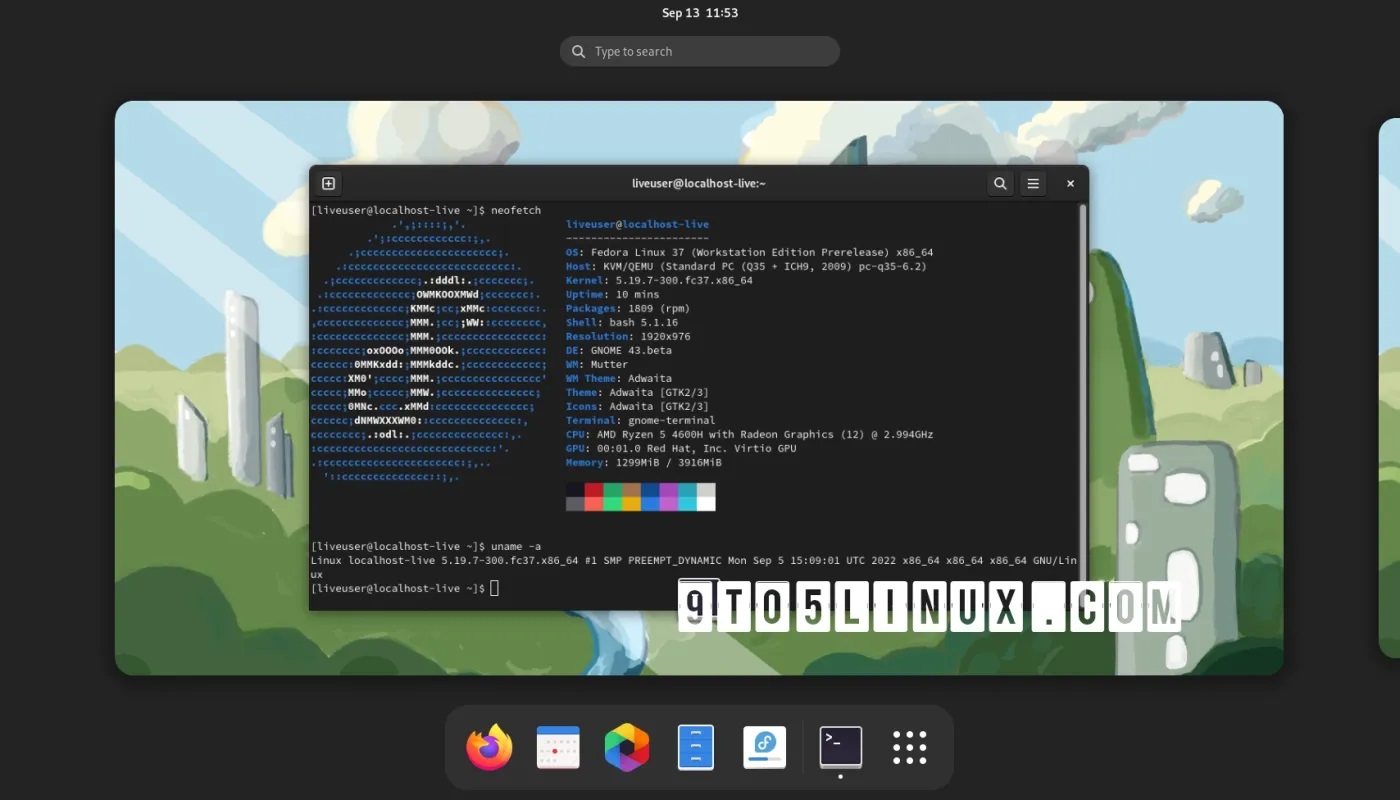This screenshot has height=800, width=1400.
Task: Click the "neofetch" command text
Action: click(x=515, y=210)
